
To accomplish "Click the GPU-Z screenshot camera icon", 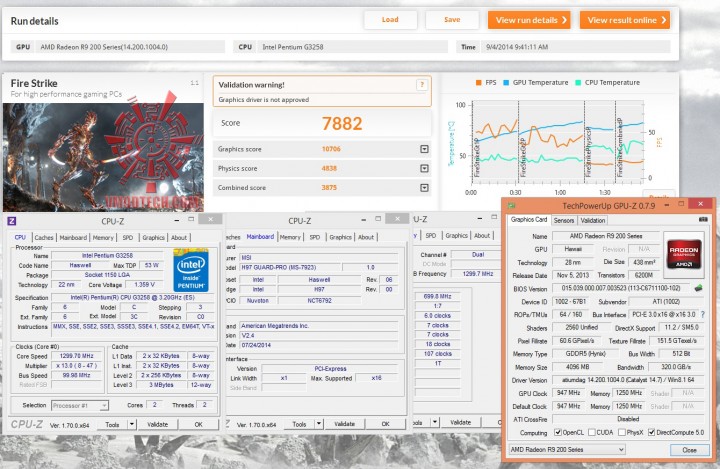I will pyautogui.click(x=703, y=220).
